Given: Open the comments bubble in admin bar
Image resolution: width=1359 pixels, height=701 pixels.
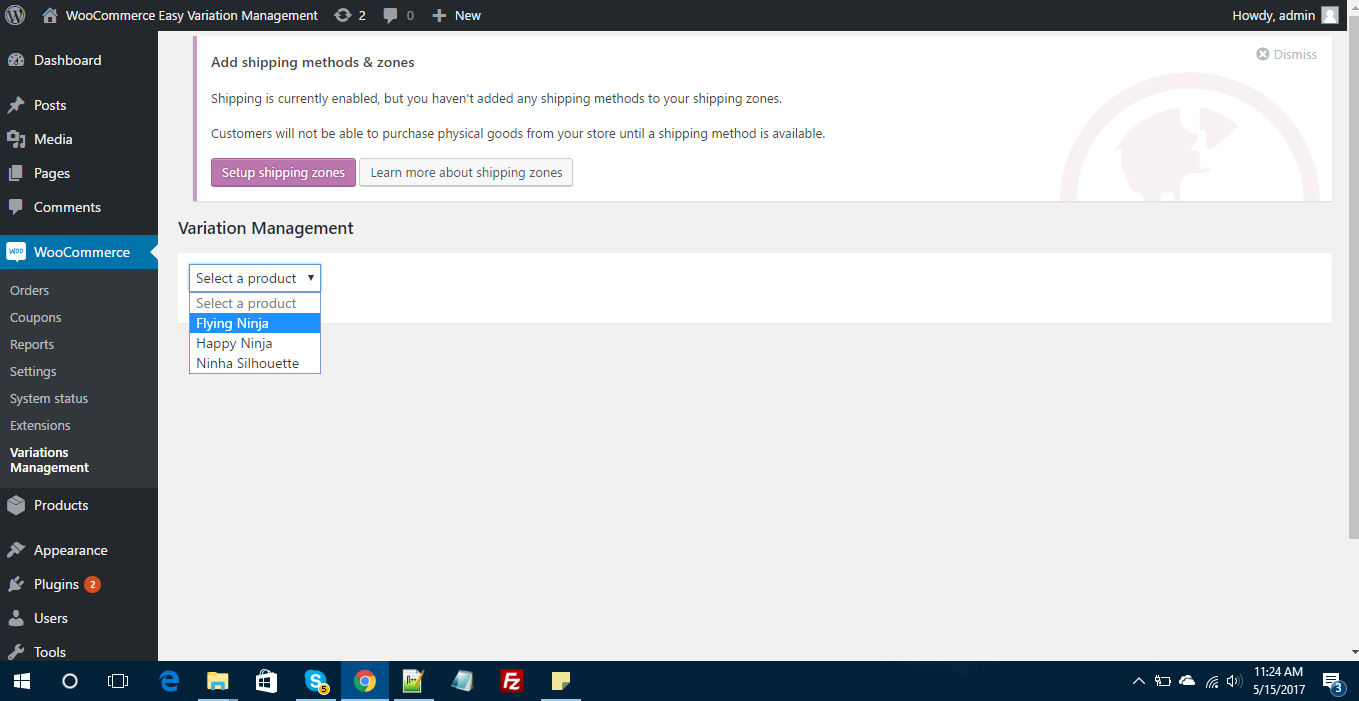Looking at the screenshot, I should pos(391,15).
